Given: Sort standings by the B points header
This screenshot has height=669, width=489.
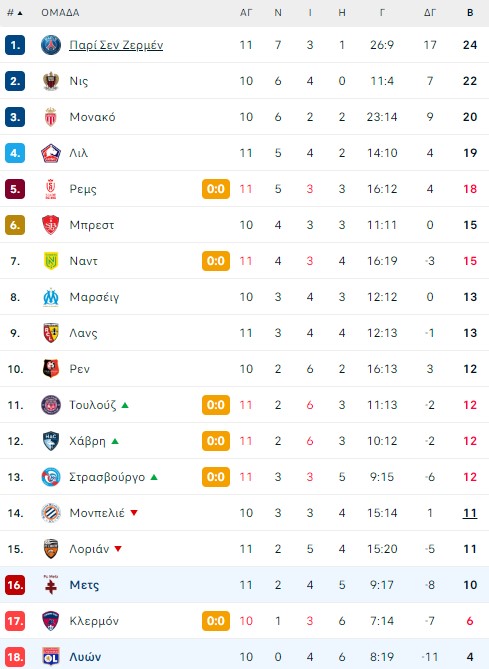Looking at the screenshot, I should pos(470,13).
